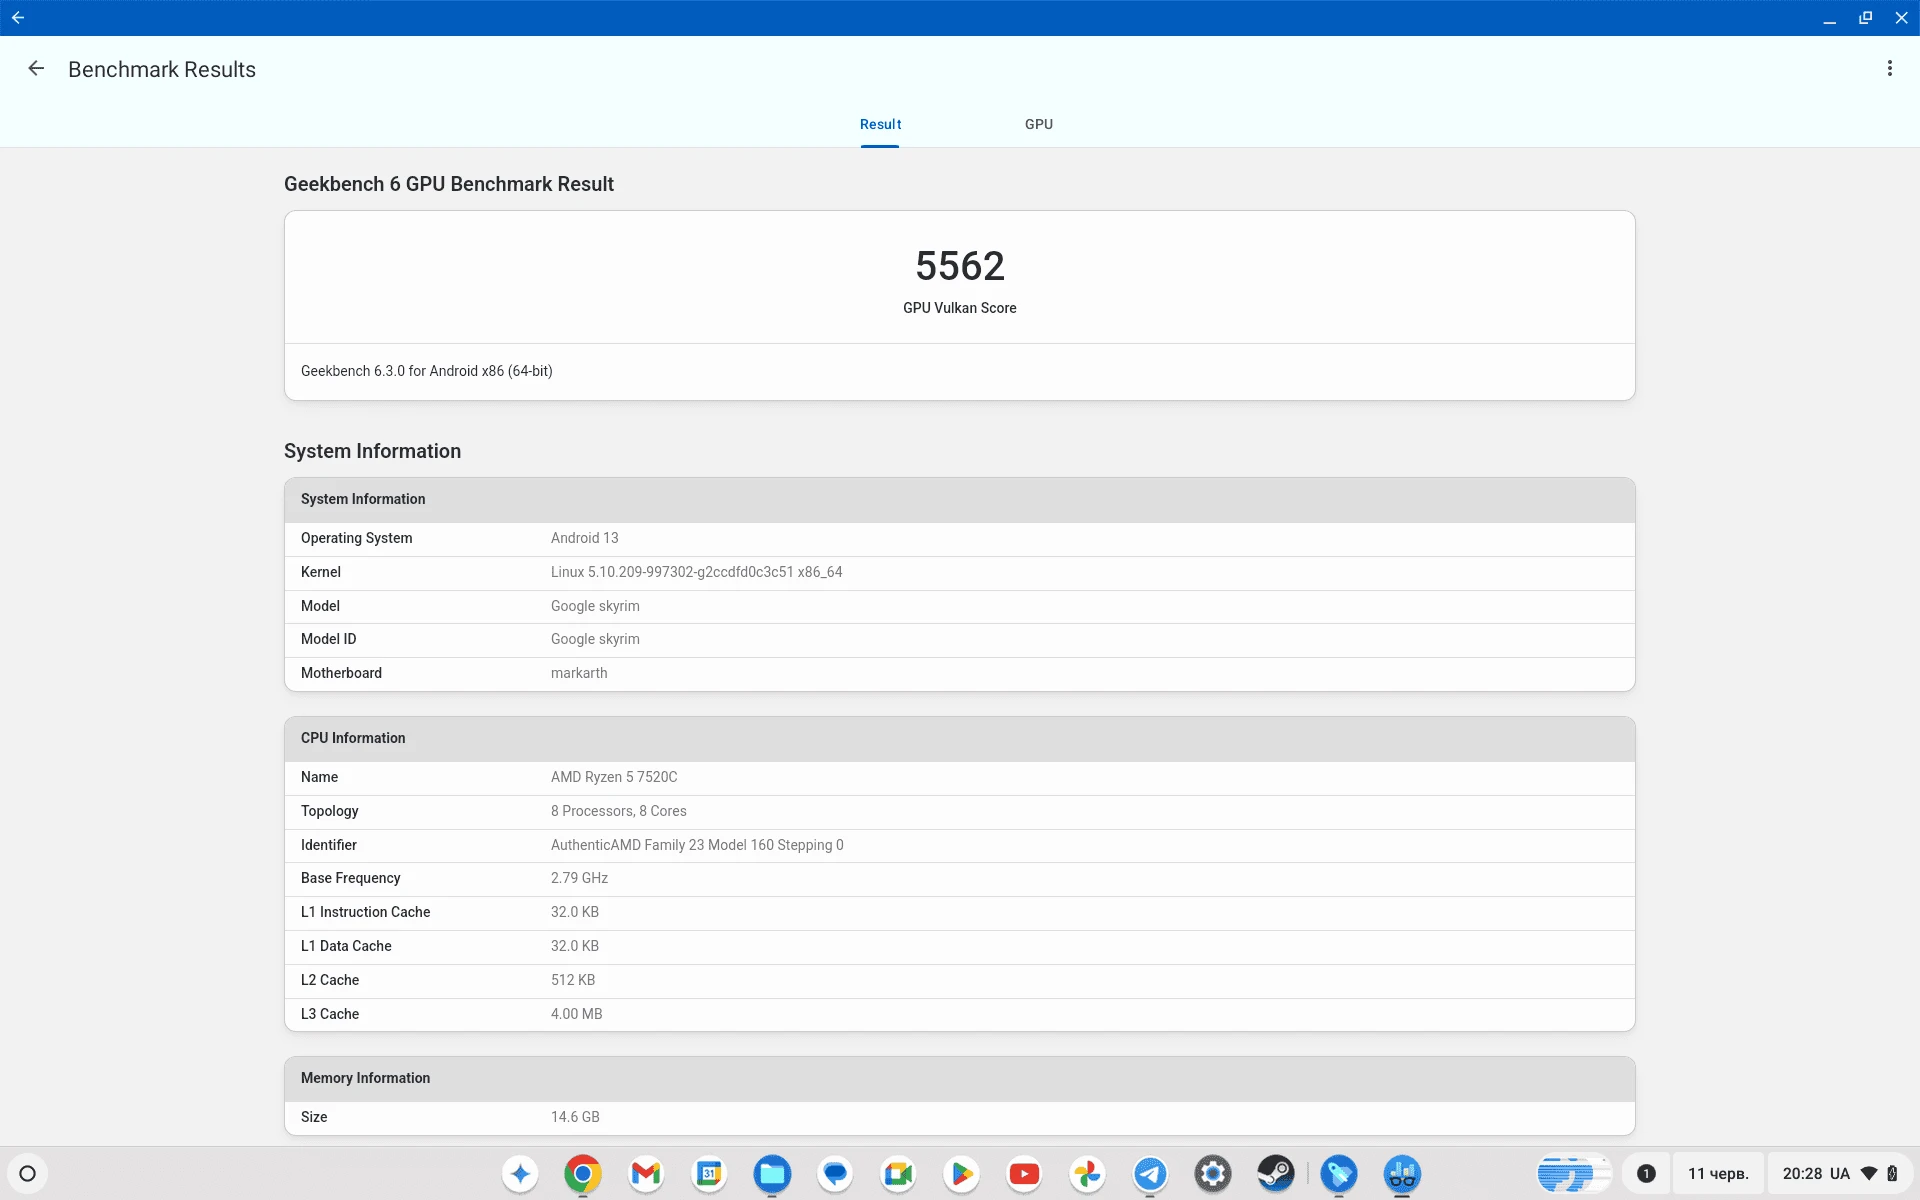The width and height of the screenshot is (1920, 1200).
Task: Click the Linux 5.10.209 kernel value
Action: pos(697,572)
